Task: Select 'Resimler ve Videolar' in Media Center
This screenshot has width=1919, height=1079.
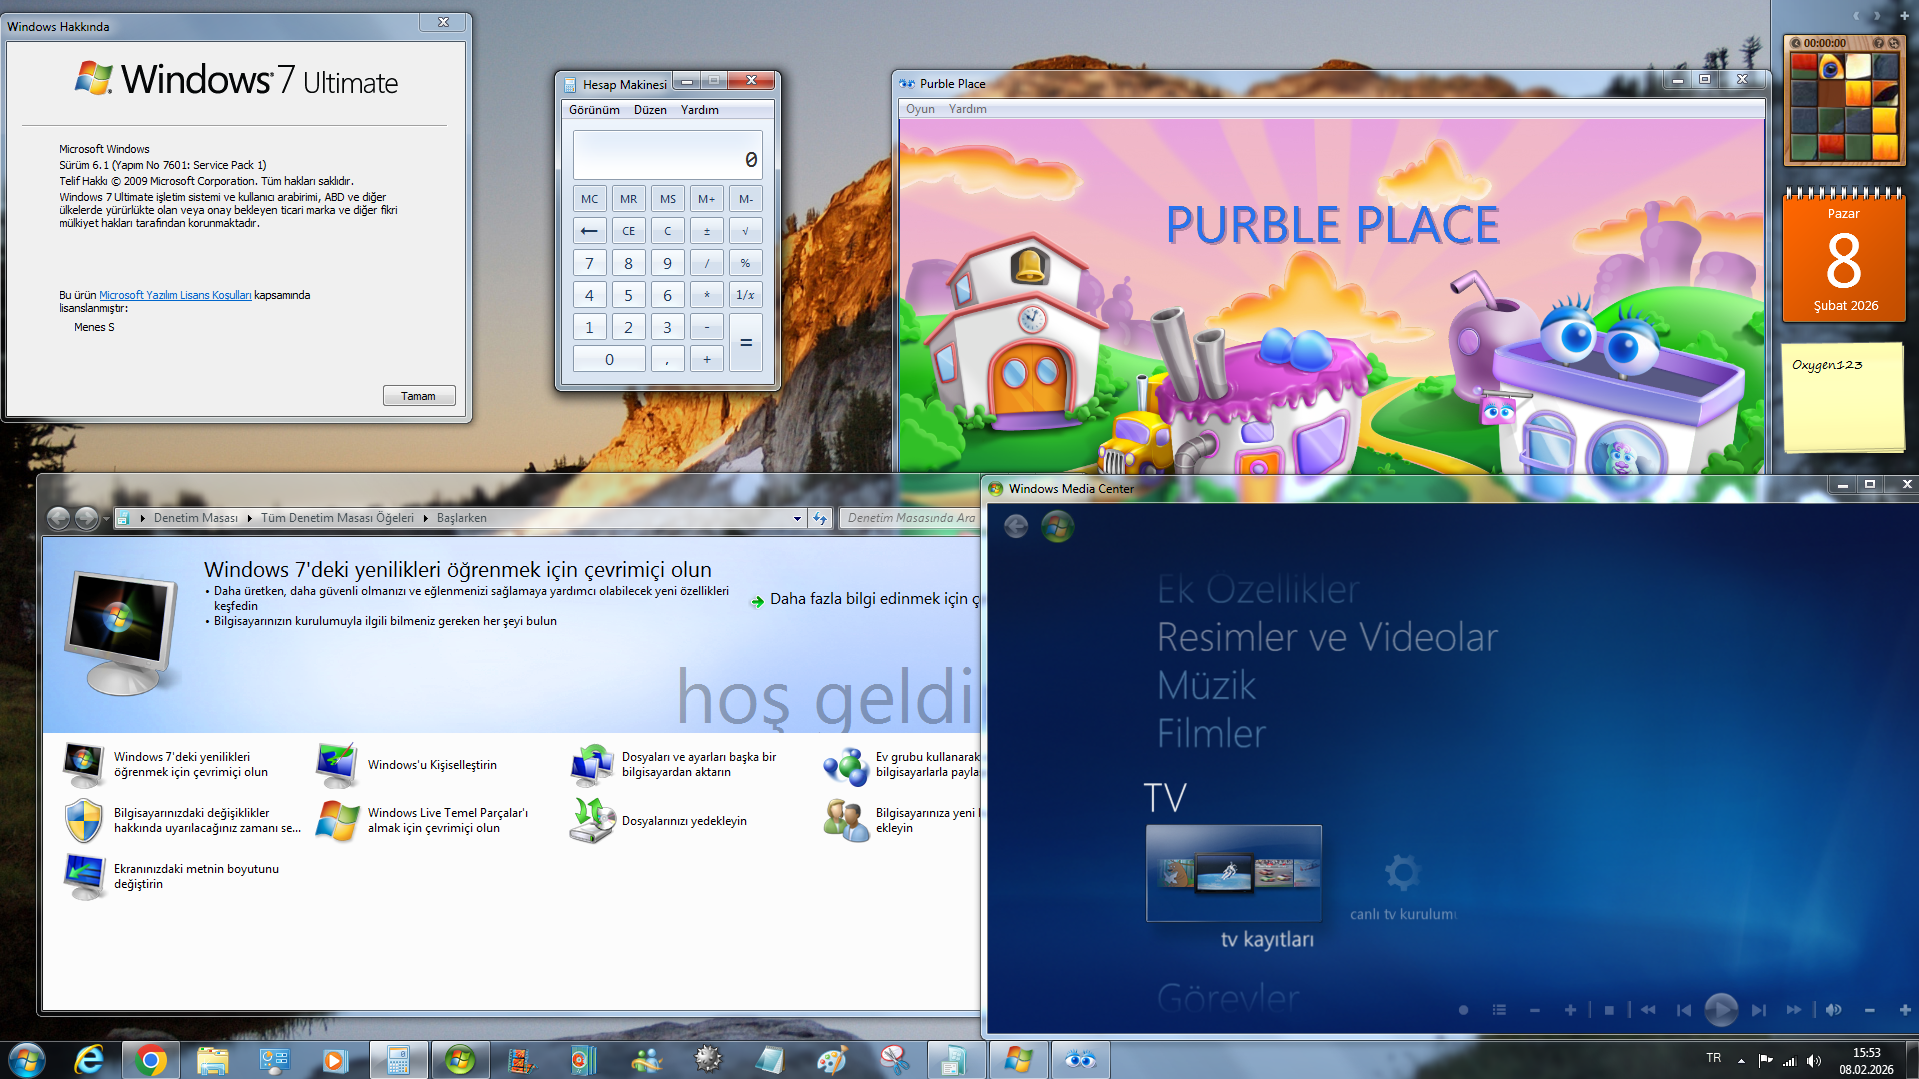Action: pos(1327,637)
